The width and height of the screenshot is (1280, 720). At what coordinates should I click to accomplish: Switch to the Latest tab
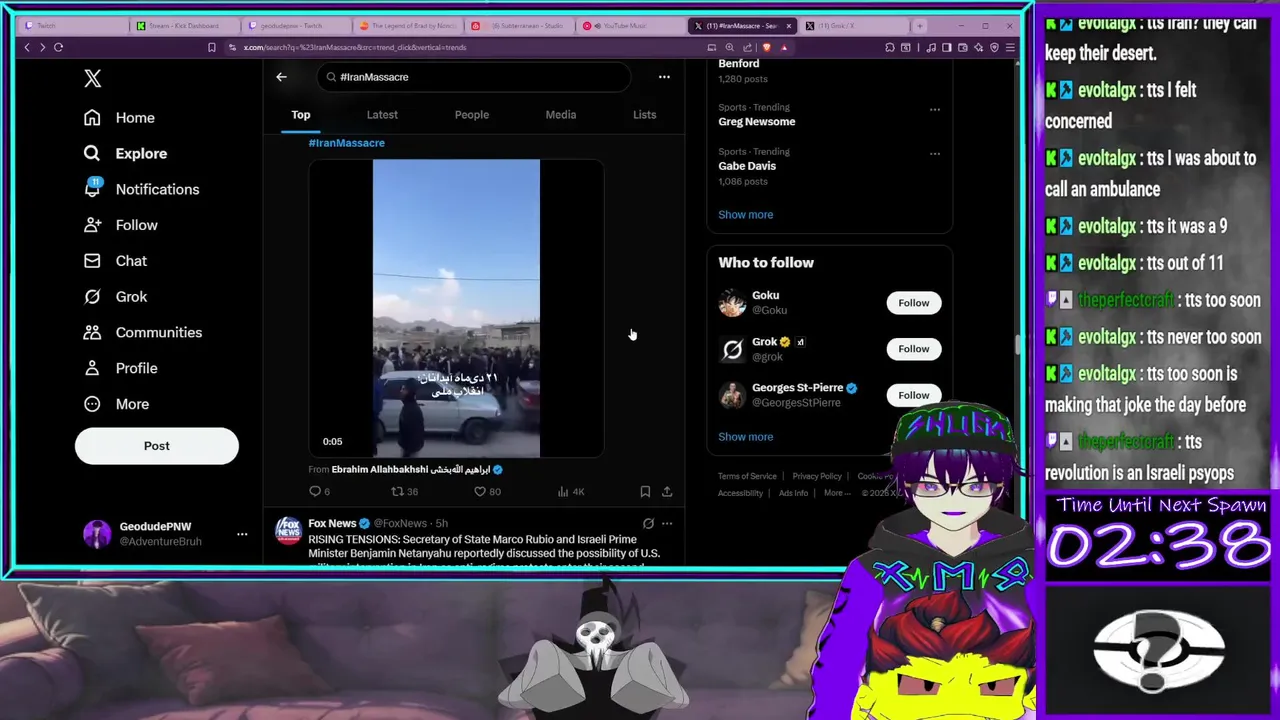tap(382, 115)
